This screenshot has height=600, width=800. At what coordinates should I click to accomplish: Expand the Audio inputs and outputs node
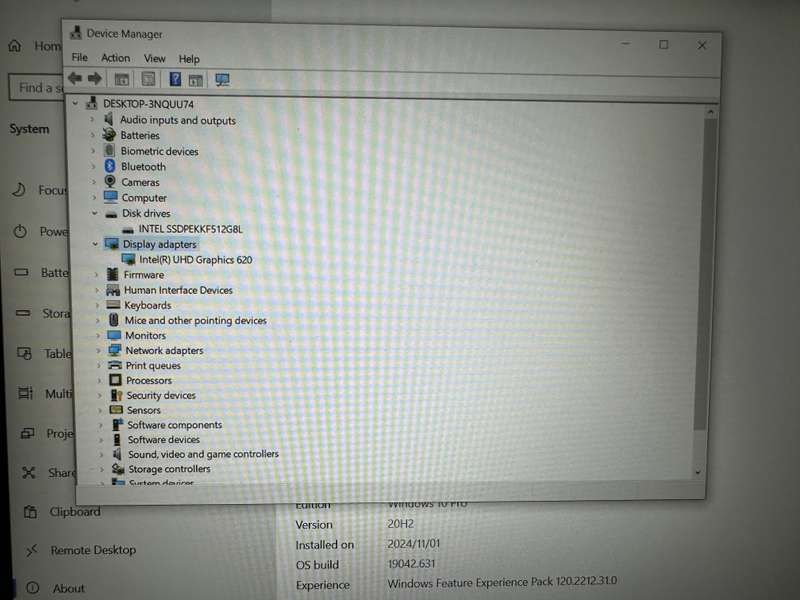click(x=92, y=119)
